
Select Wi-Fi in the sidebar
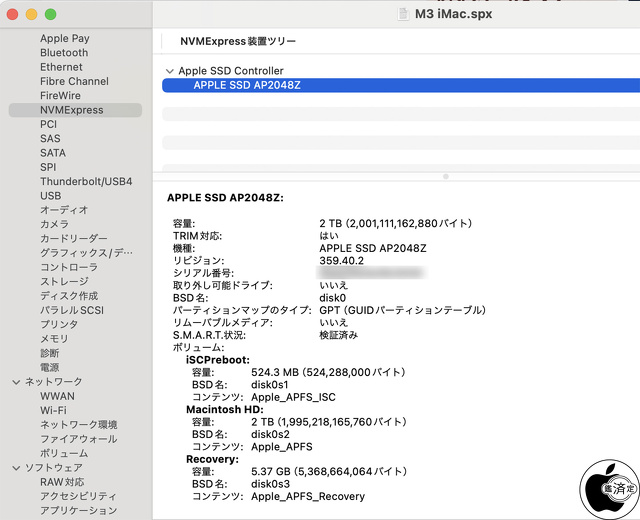53,411
